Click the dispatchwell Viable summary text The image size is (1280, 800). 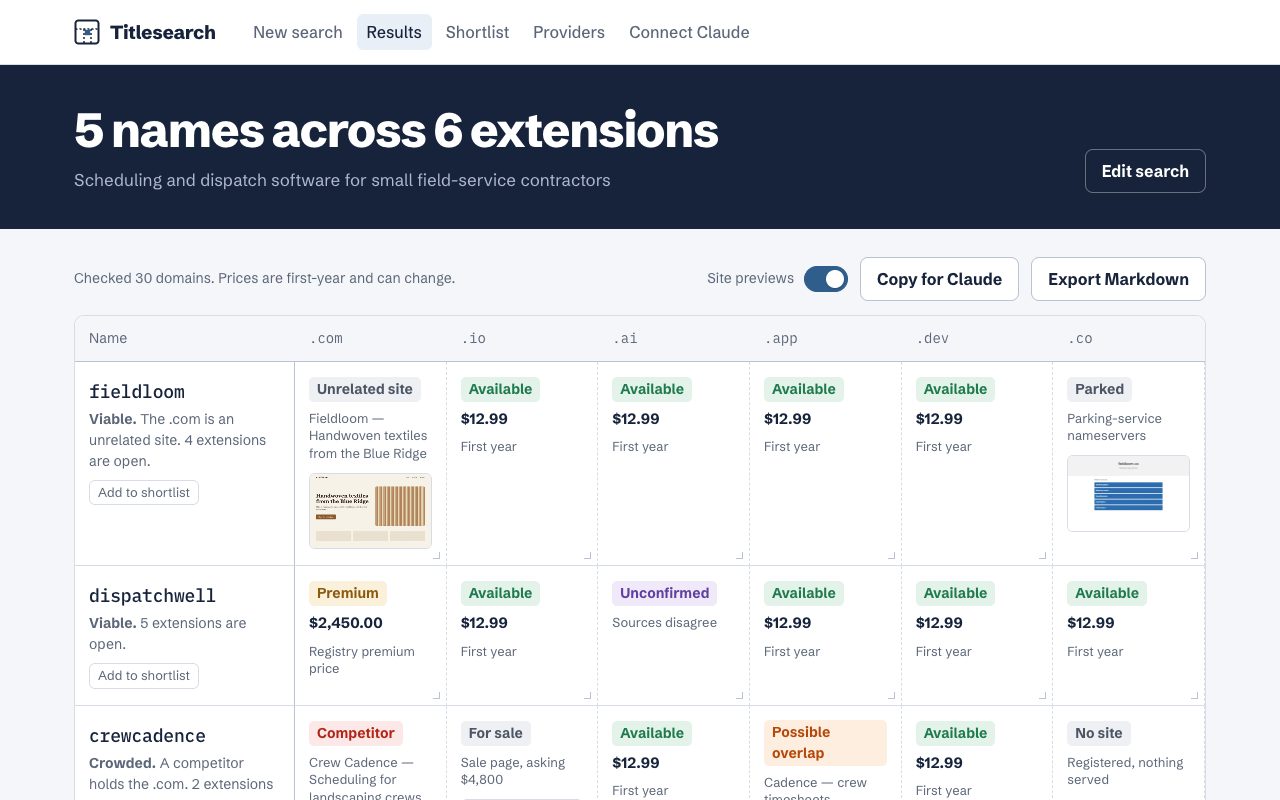(168, 633)
